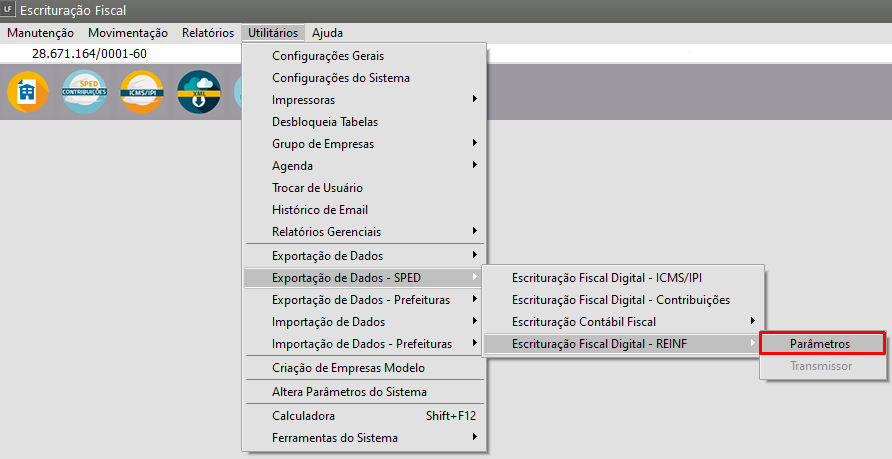Click the LF application icon in title bar
The height and width of the screenshot is (459, 892).
(9, 10)
